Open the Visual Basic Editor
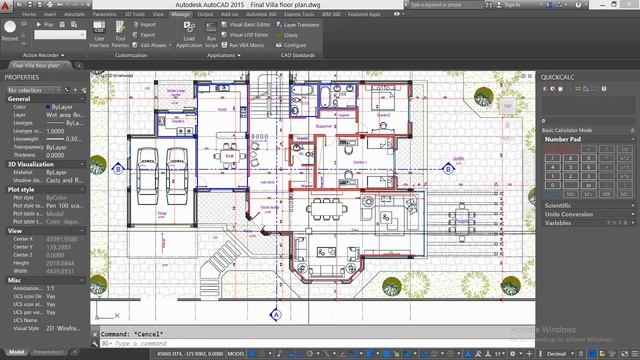640x360 pixels. coord(246,24)
